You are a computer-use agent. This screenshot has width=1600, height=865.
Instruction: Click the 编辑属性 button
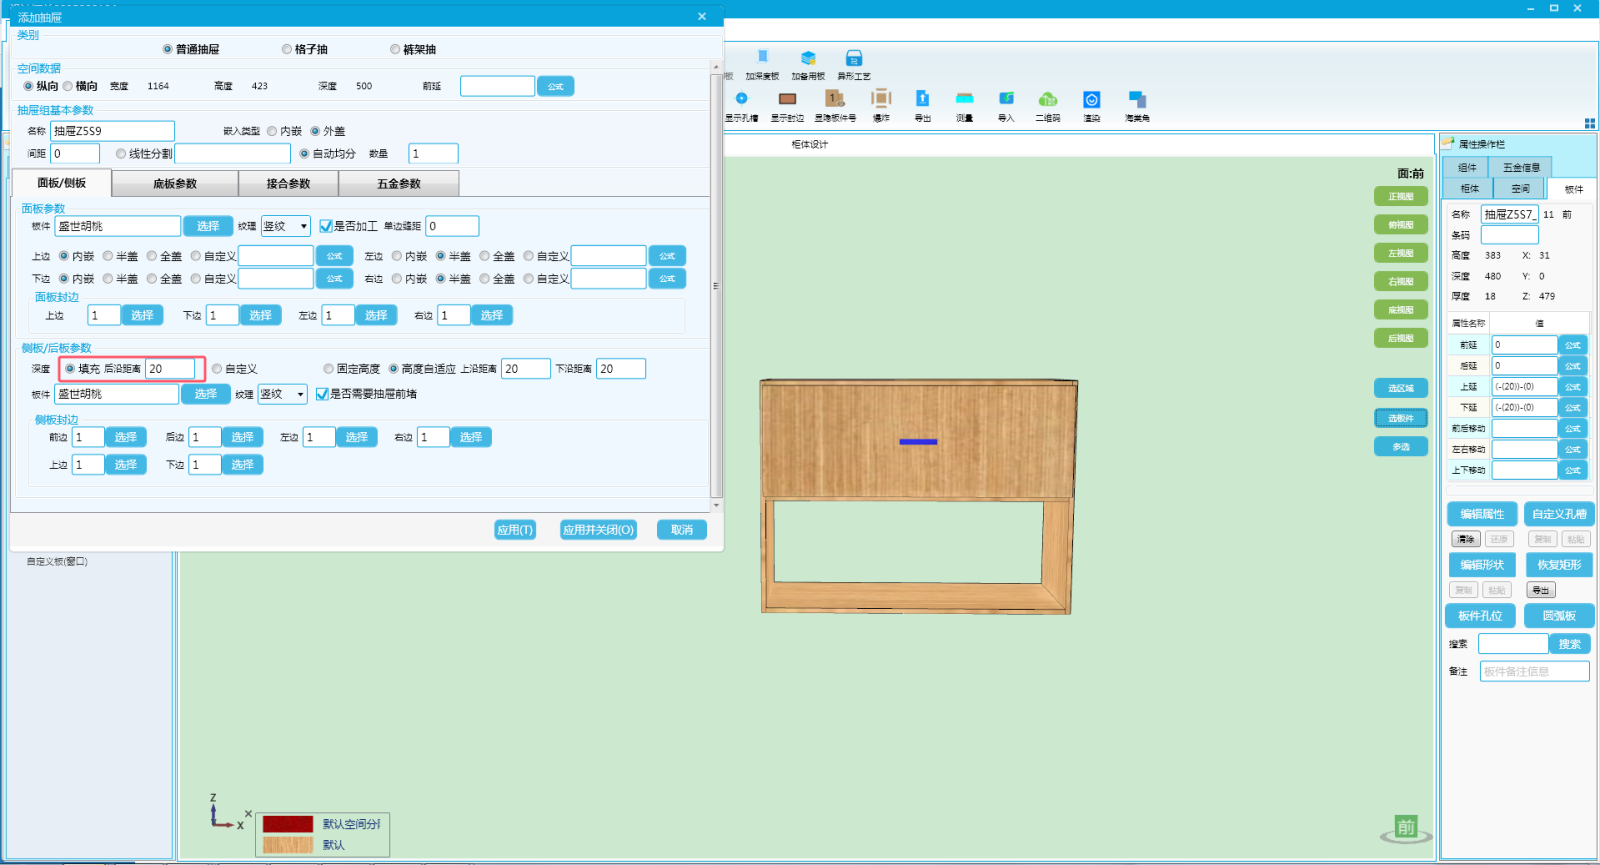(1482, 514)
